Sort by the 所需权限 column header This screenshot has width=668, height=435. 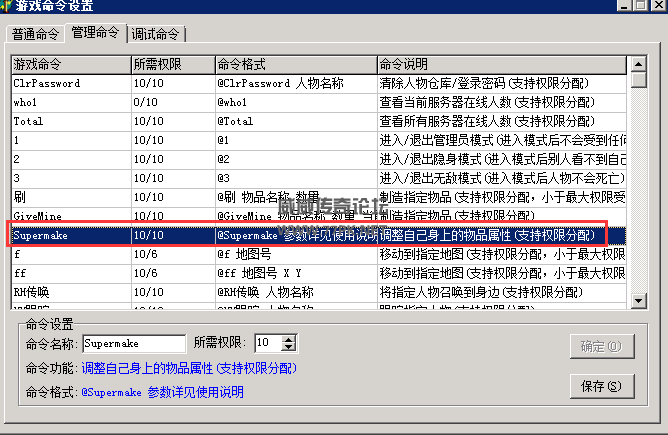pyautogui.click(x=172, y=64)
